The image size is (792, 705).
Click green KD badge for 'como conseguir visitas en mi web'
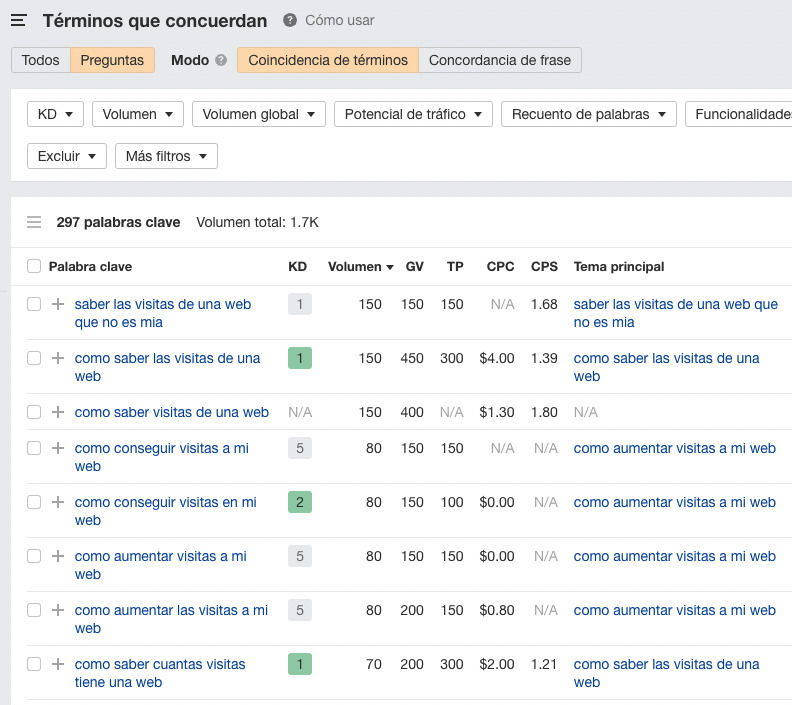(299, 503)
